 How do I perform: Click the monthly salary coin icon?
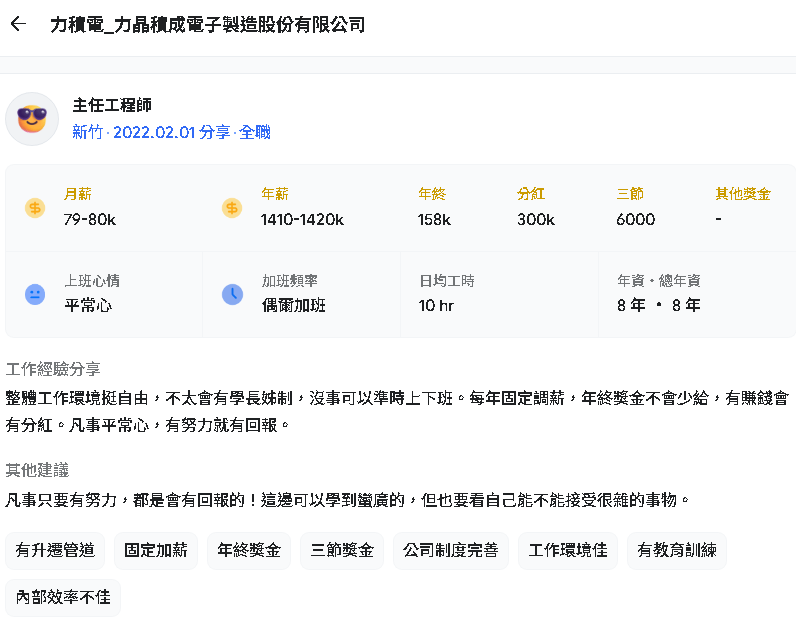(x=35, y=208)
